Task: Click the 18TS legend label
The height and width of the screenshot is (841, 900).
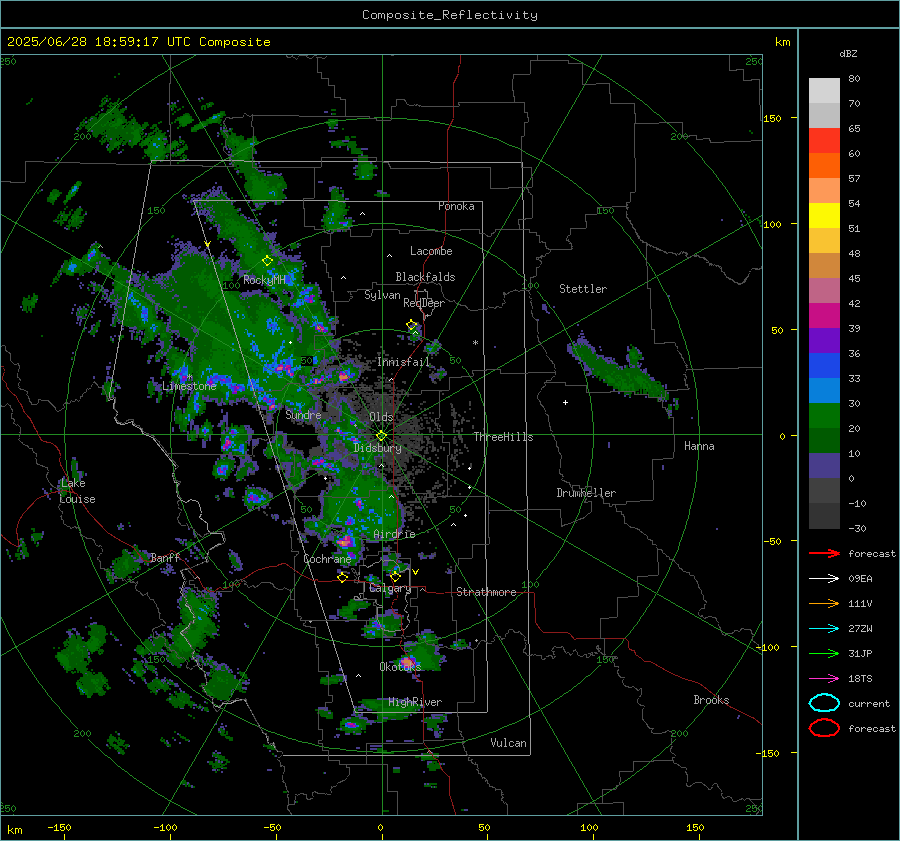Action: (x=860, y=679)
